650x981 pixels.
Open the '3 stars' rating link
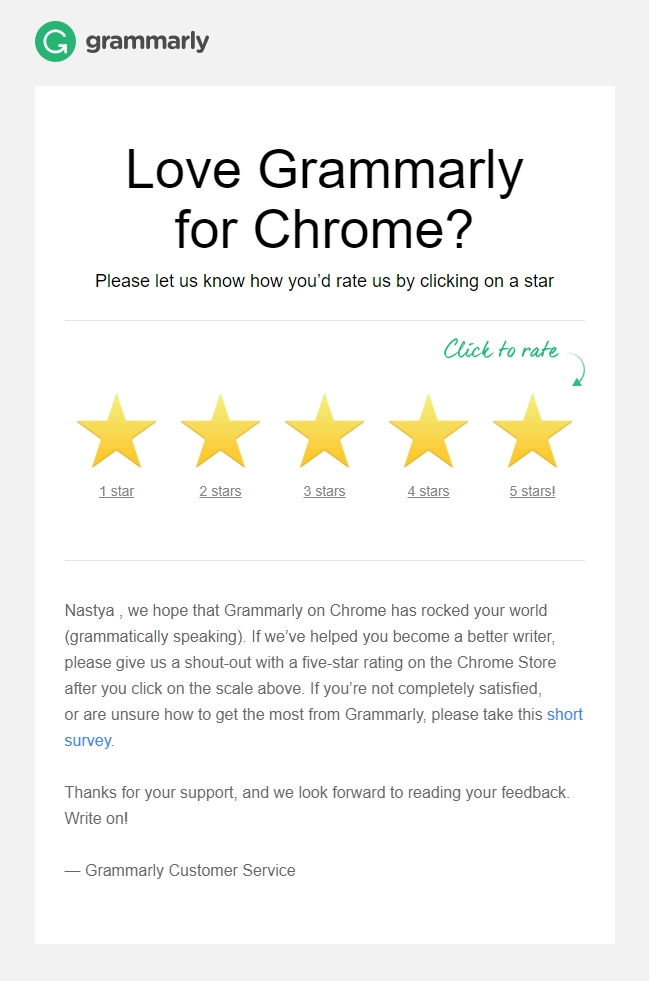(x=324, y=491)
